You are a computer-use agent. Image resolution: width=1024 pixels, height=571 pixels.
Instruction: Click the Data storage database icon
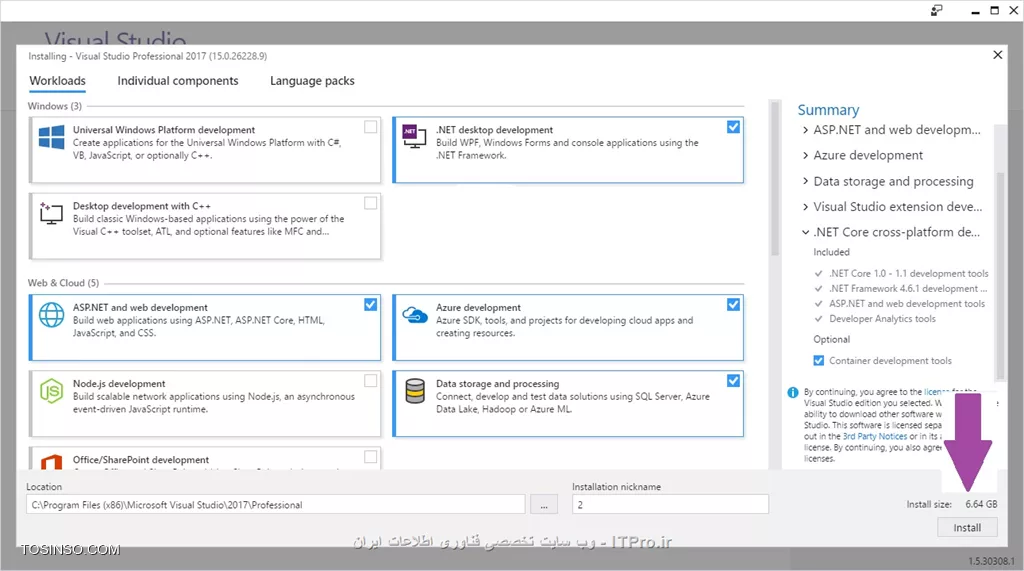click(415, 391)
